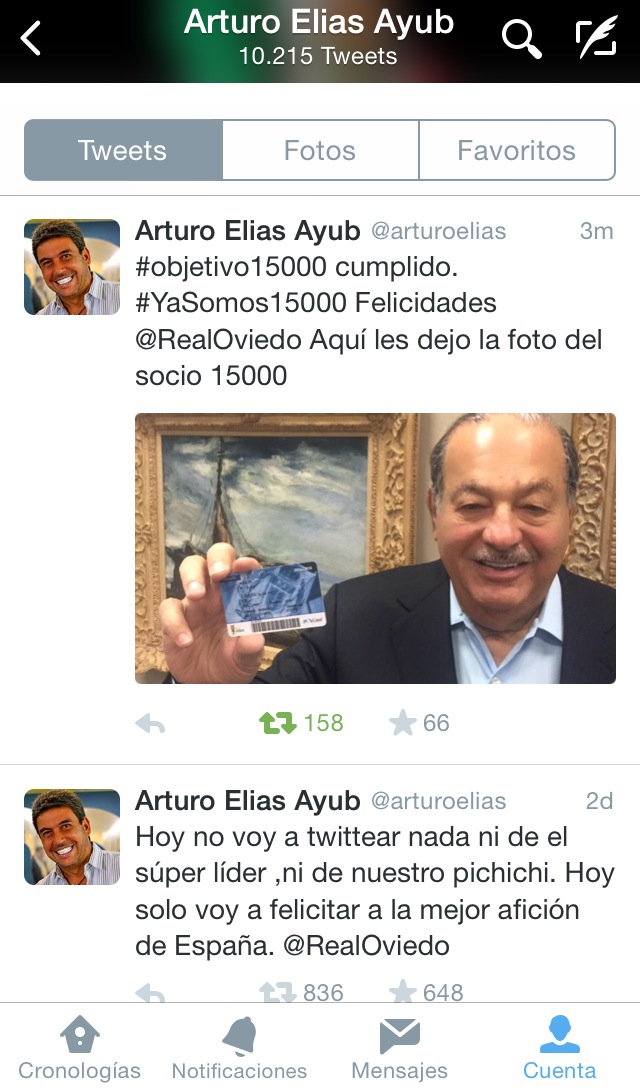This screenshot has height=1091, width=640.
Task: Favorite the tweet with 66 stars
Action: pos(402,723)
